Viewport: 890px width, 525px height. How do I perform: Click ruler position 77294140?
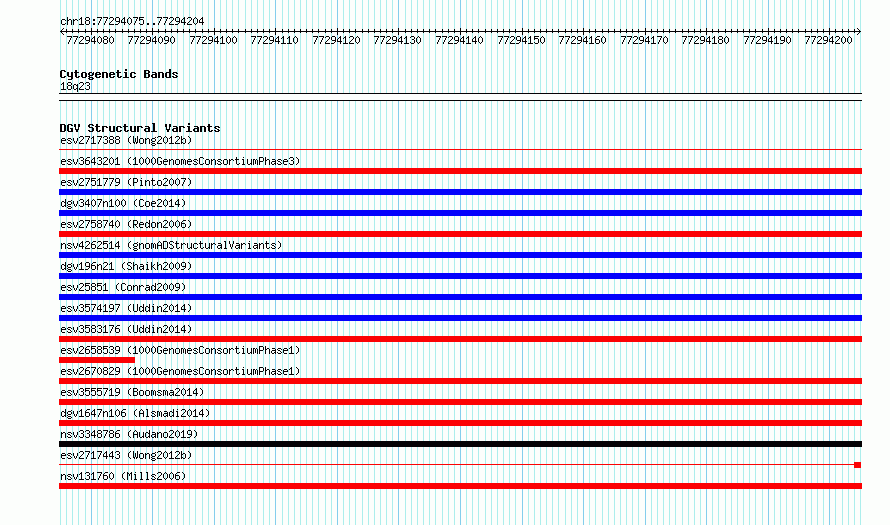(459, 40)
